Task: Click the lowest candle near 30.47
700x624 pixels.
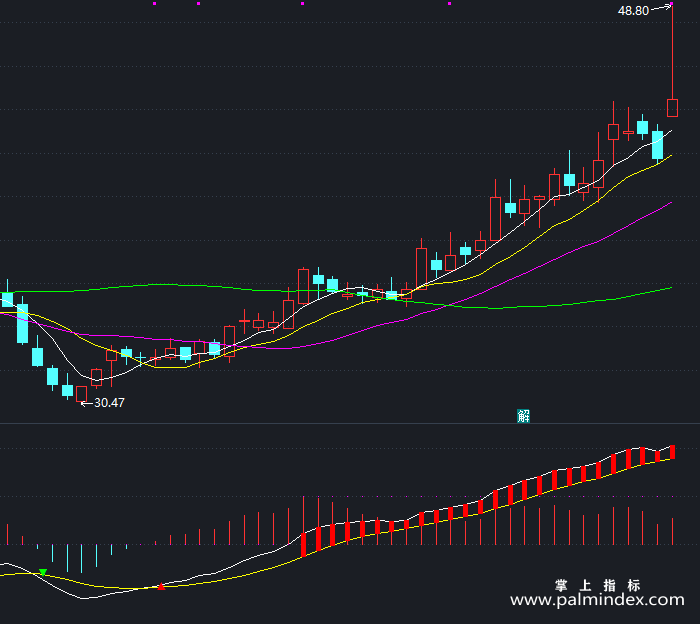Action: [x=82, y=394]
